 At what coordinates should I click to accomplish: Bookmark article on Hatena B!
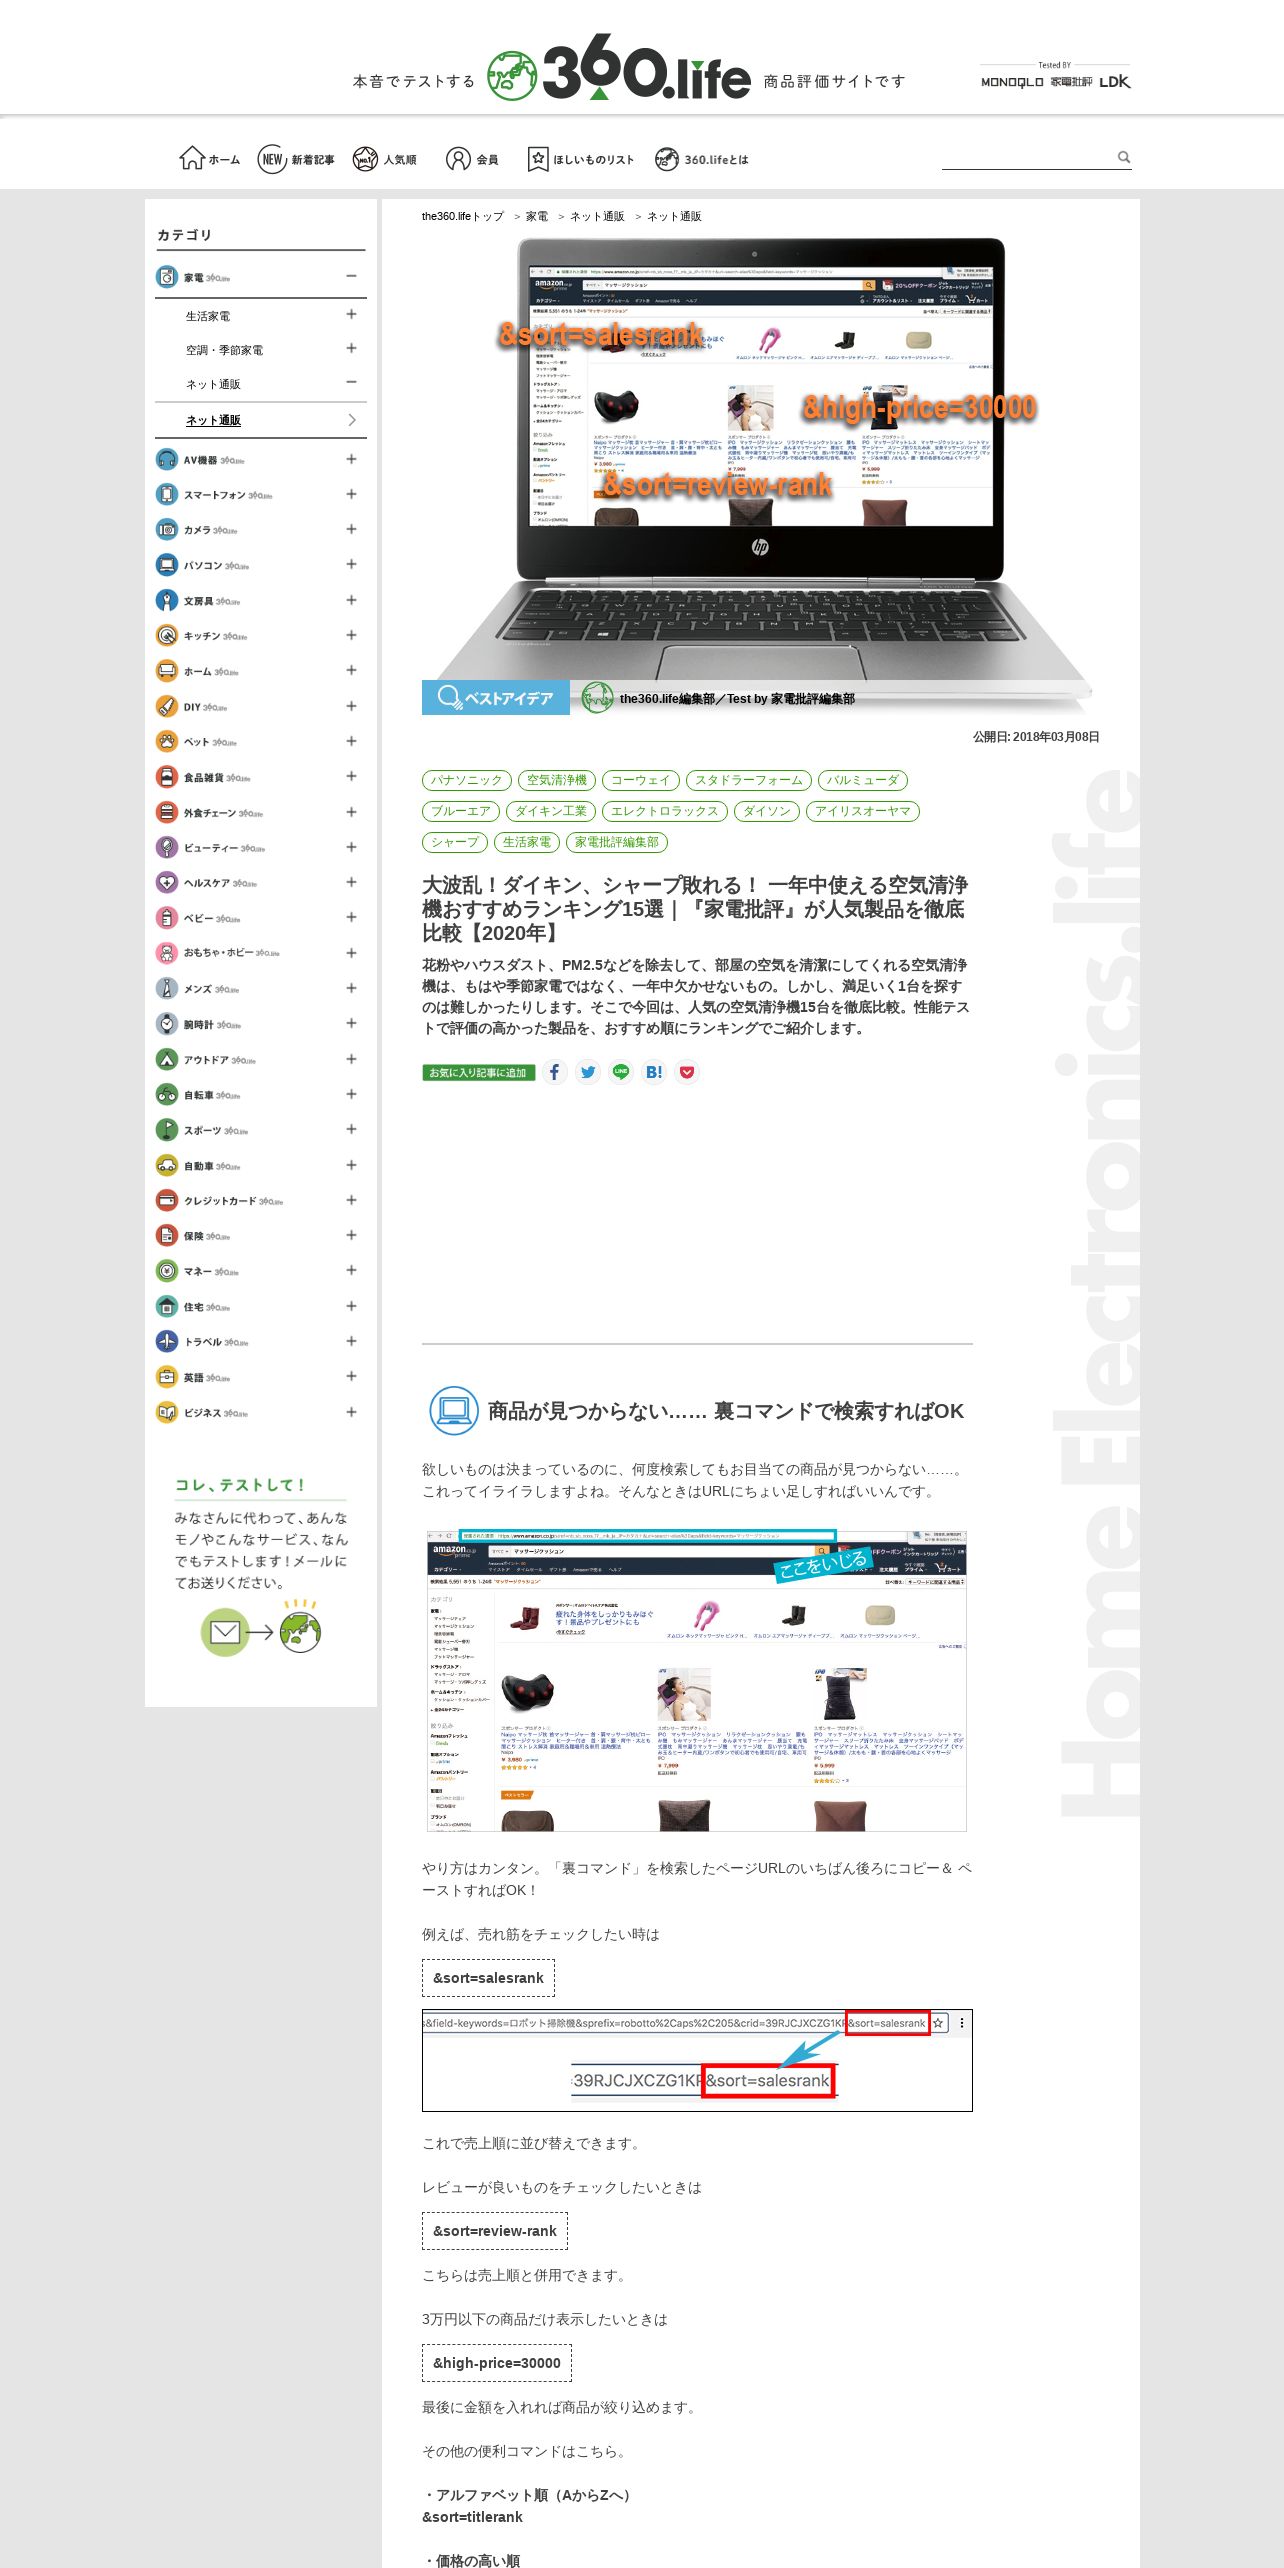(x=654, y=1072)
